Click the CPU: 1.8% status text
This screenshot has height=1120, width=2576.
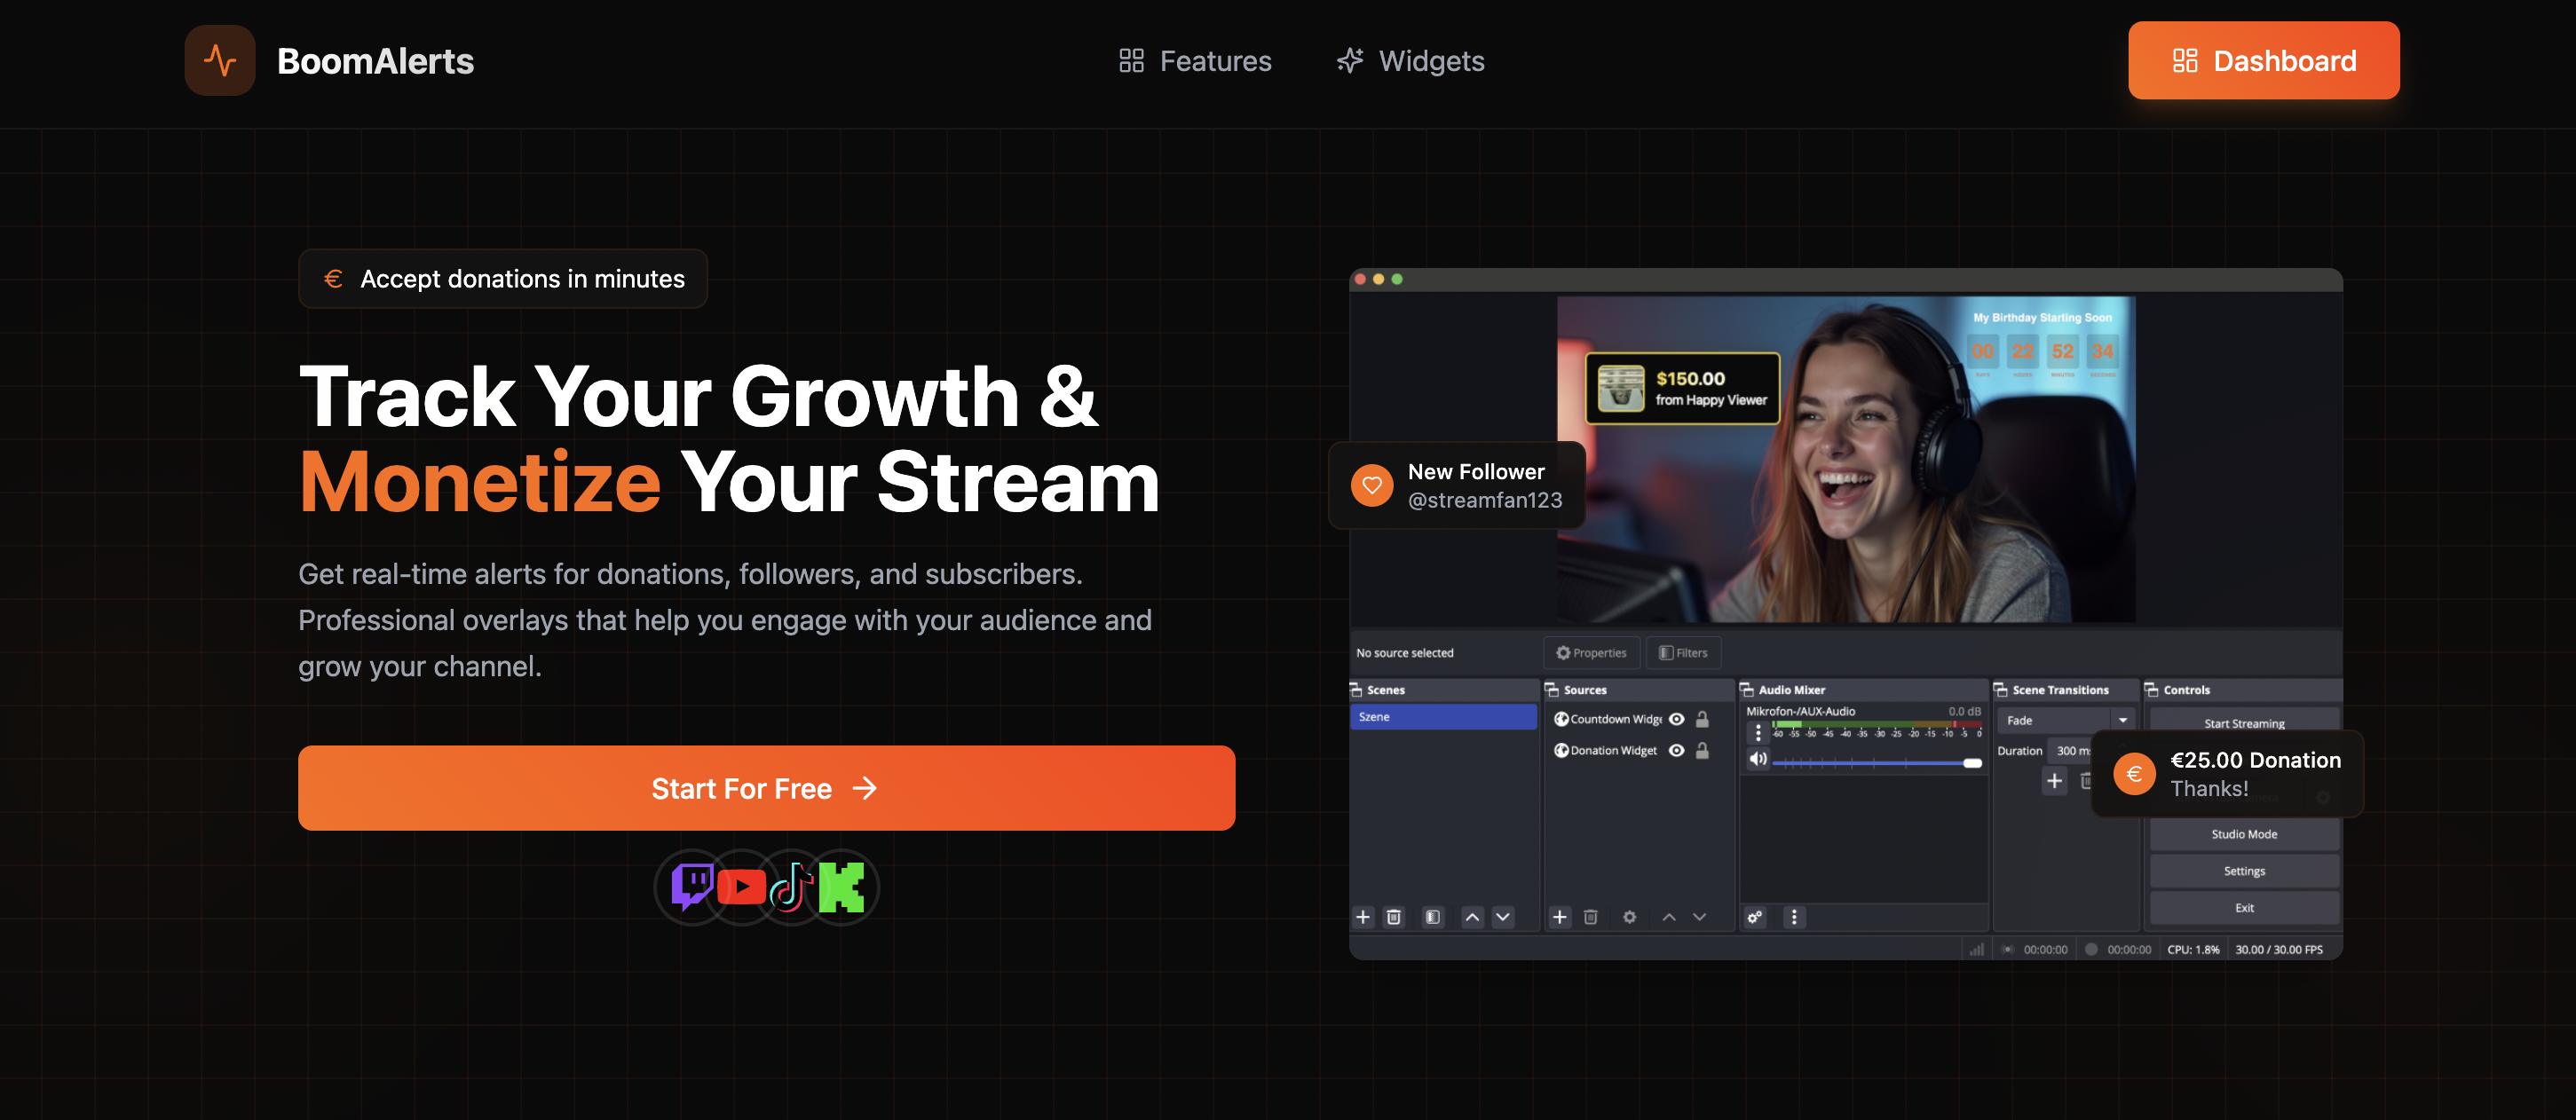pos(2193,950)
